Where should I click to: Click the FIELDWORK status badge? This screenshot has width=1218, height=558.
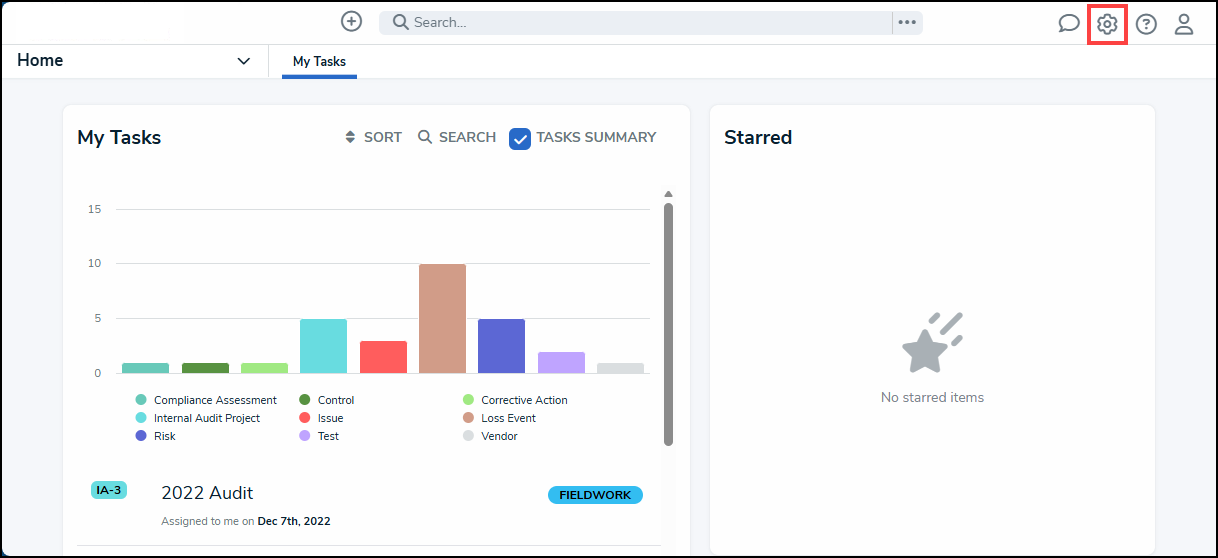595,495
